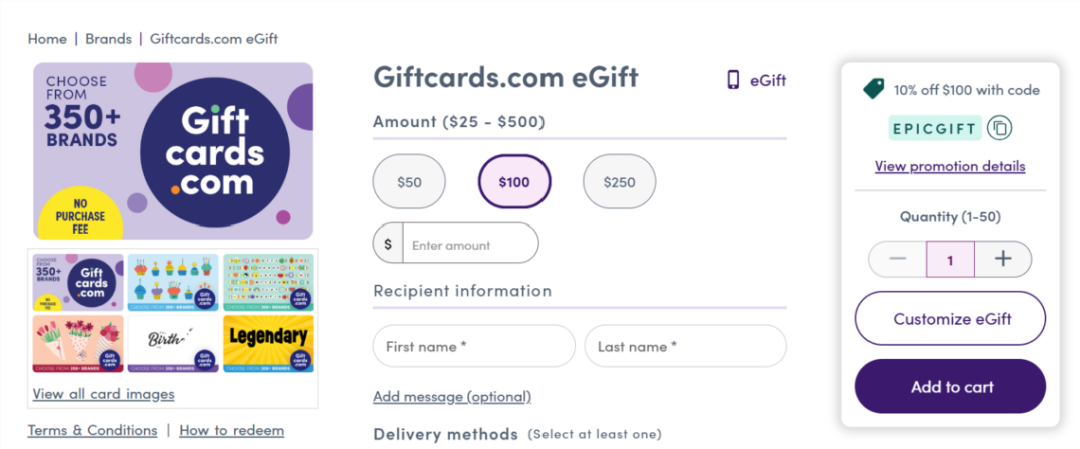Open How to redeem link

231,430
